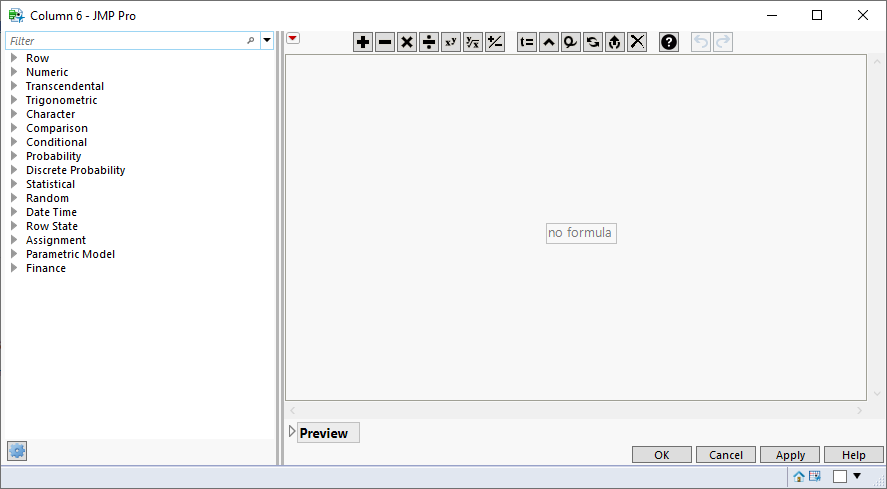Expand the Discrete Probability group
The height and width of the screenshot is (489, 887).
(14, 170)
